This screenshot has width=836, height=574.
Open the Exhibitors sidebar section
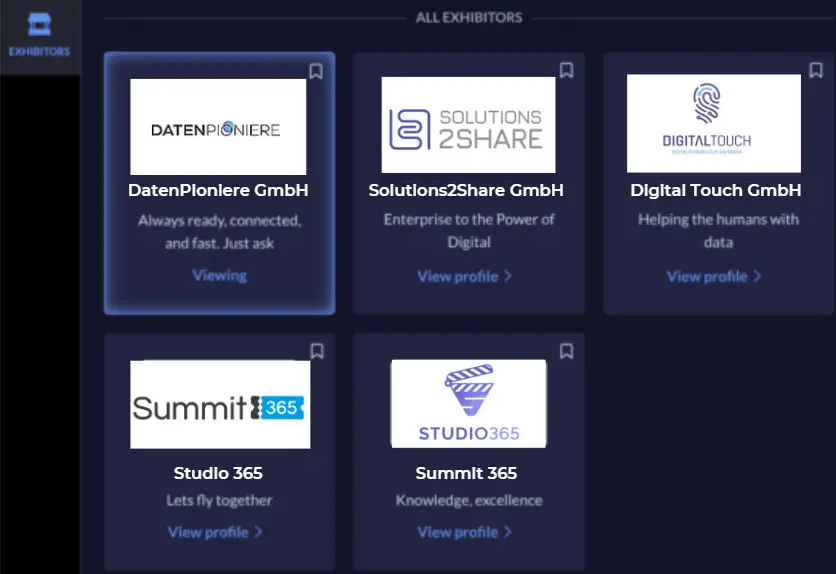coord(39,35)
